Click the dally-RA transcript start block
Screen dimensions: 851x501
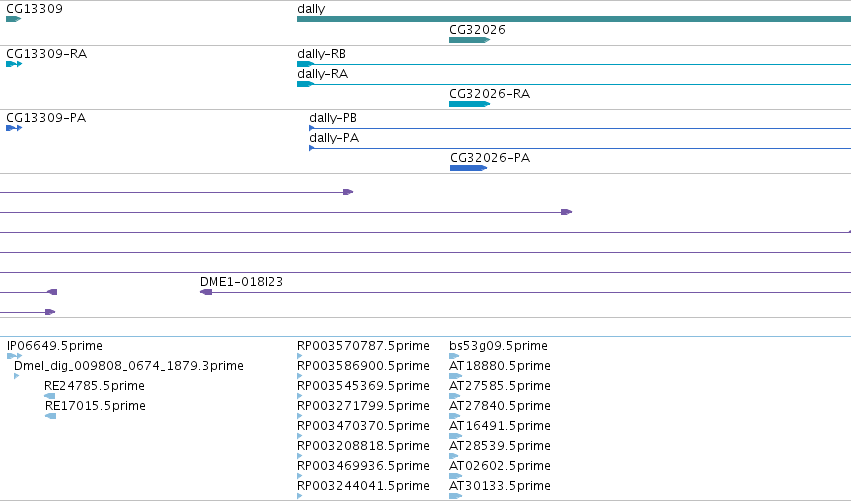pos(305,84)
